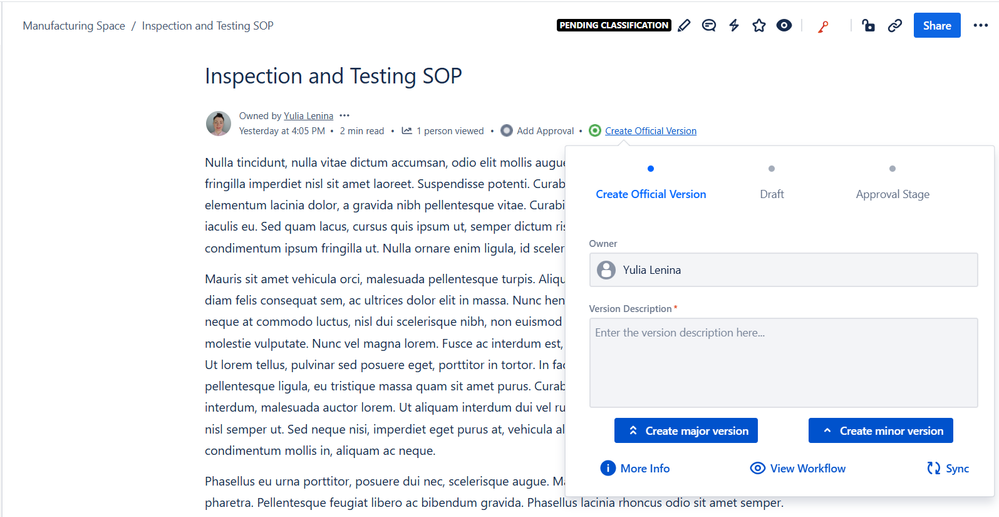
Task: Open the comments icon
Action: point(709,26)
